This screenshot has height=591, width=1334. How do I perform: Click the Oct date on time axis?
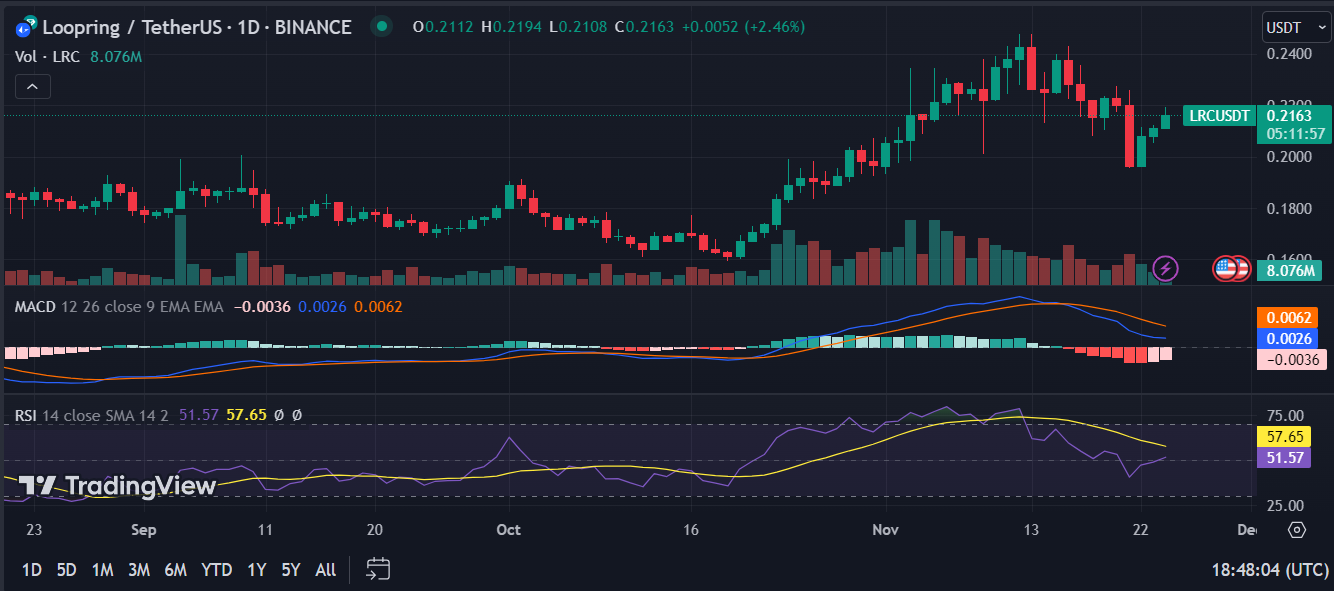(x=508, y=530)
